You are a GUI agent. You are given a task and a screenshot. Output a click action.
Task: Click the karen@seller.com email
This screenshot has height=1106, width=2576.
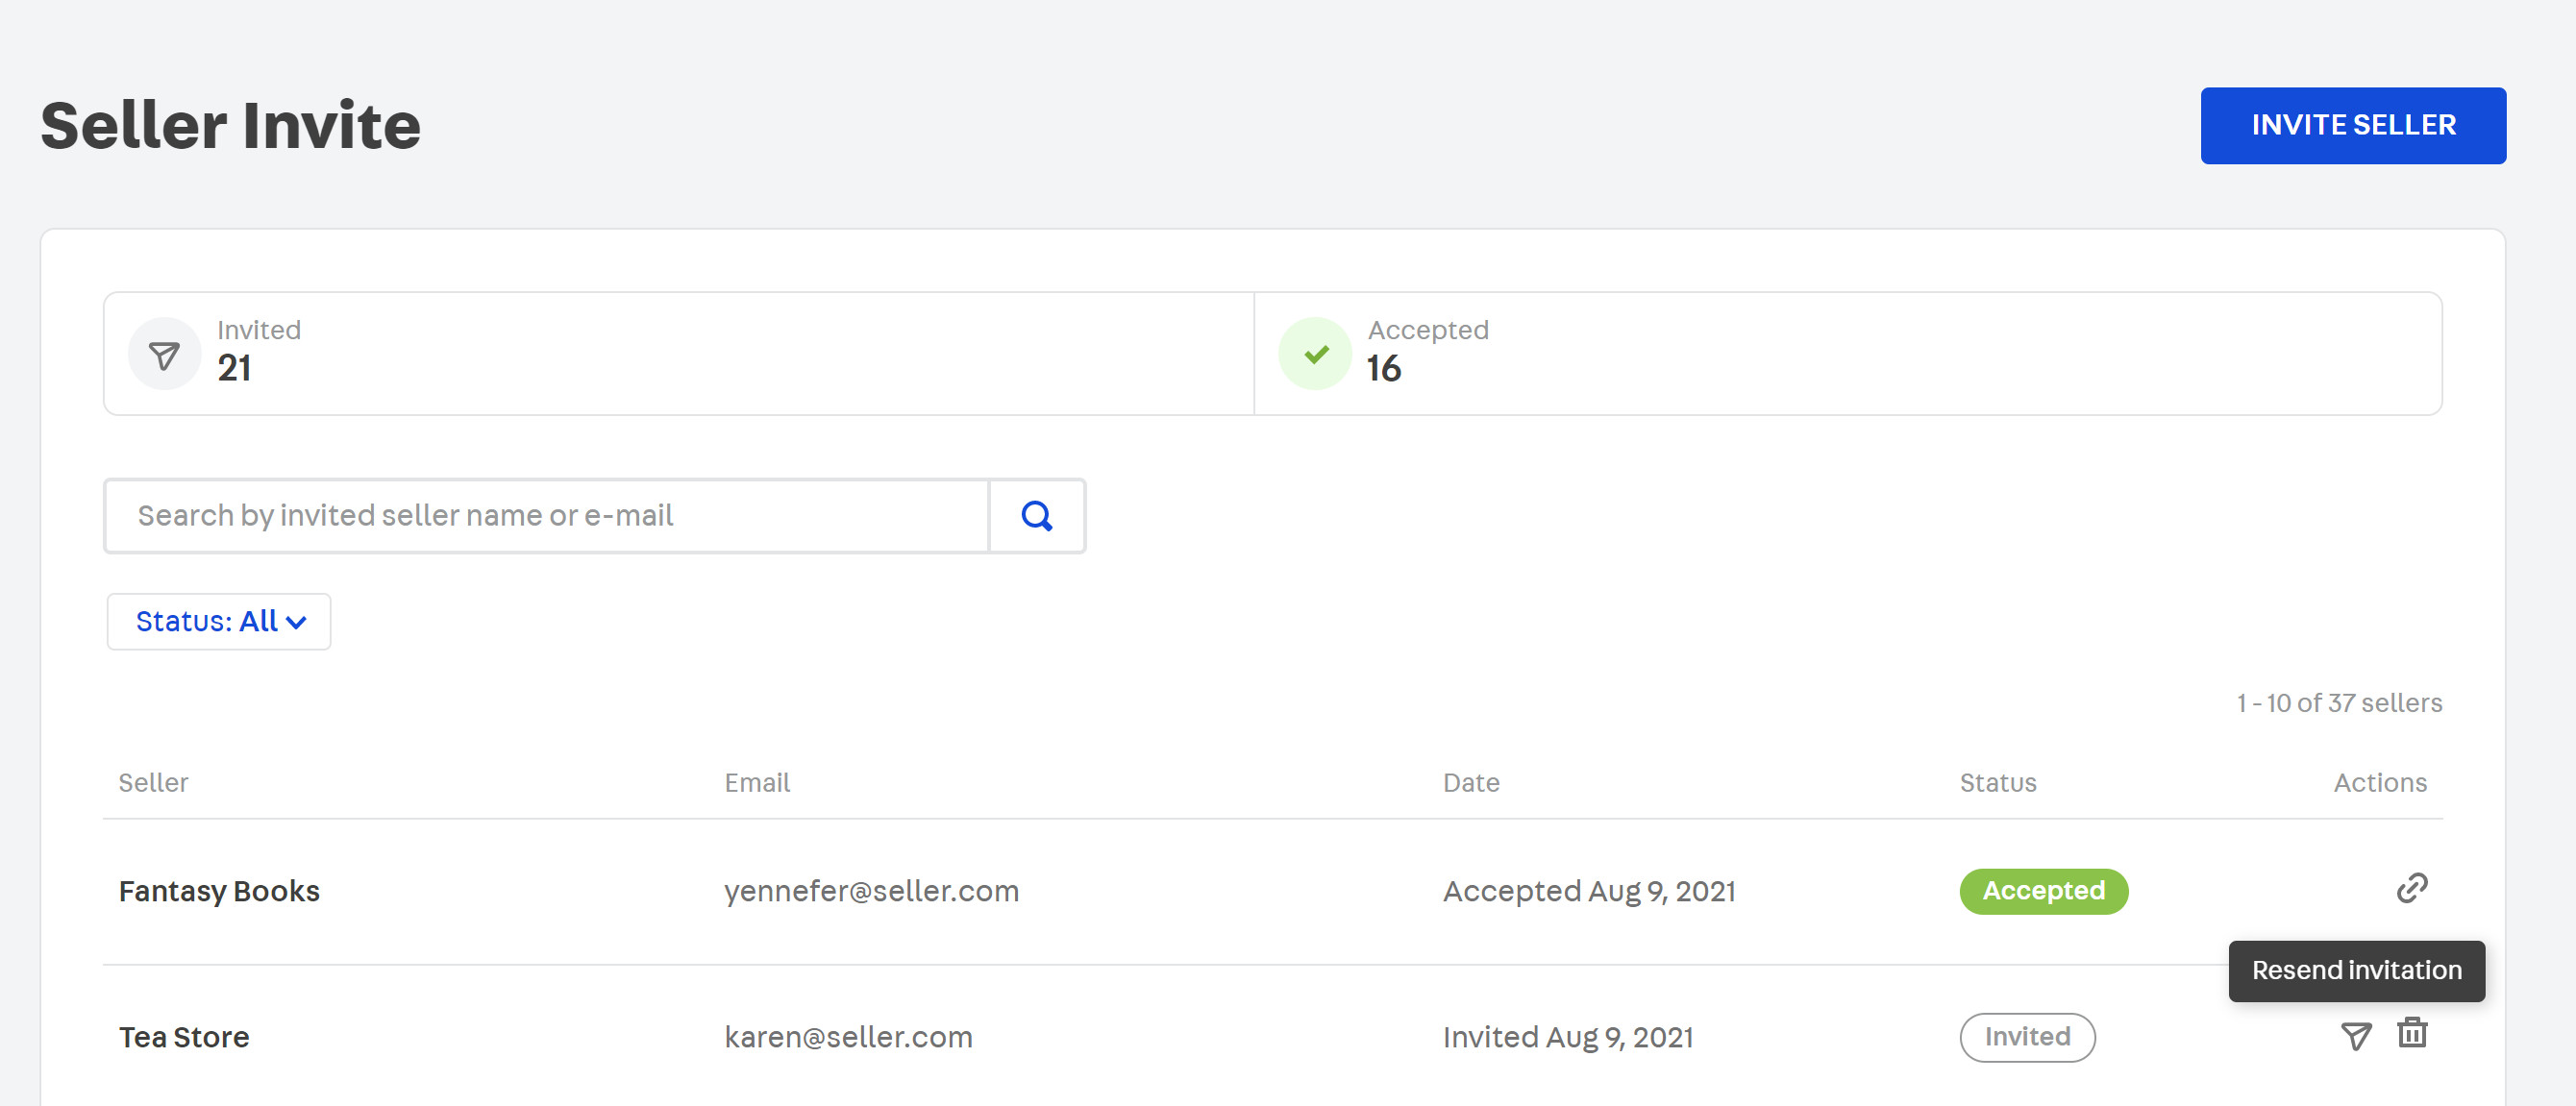pos(848,1037)
